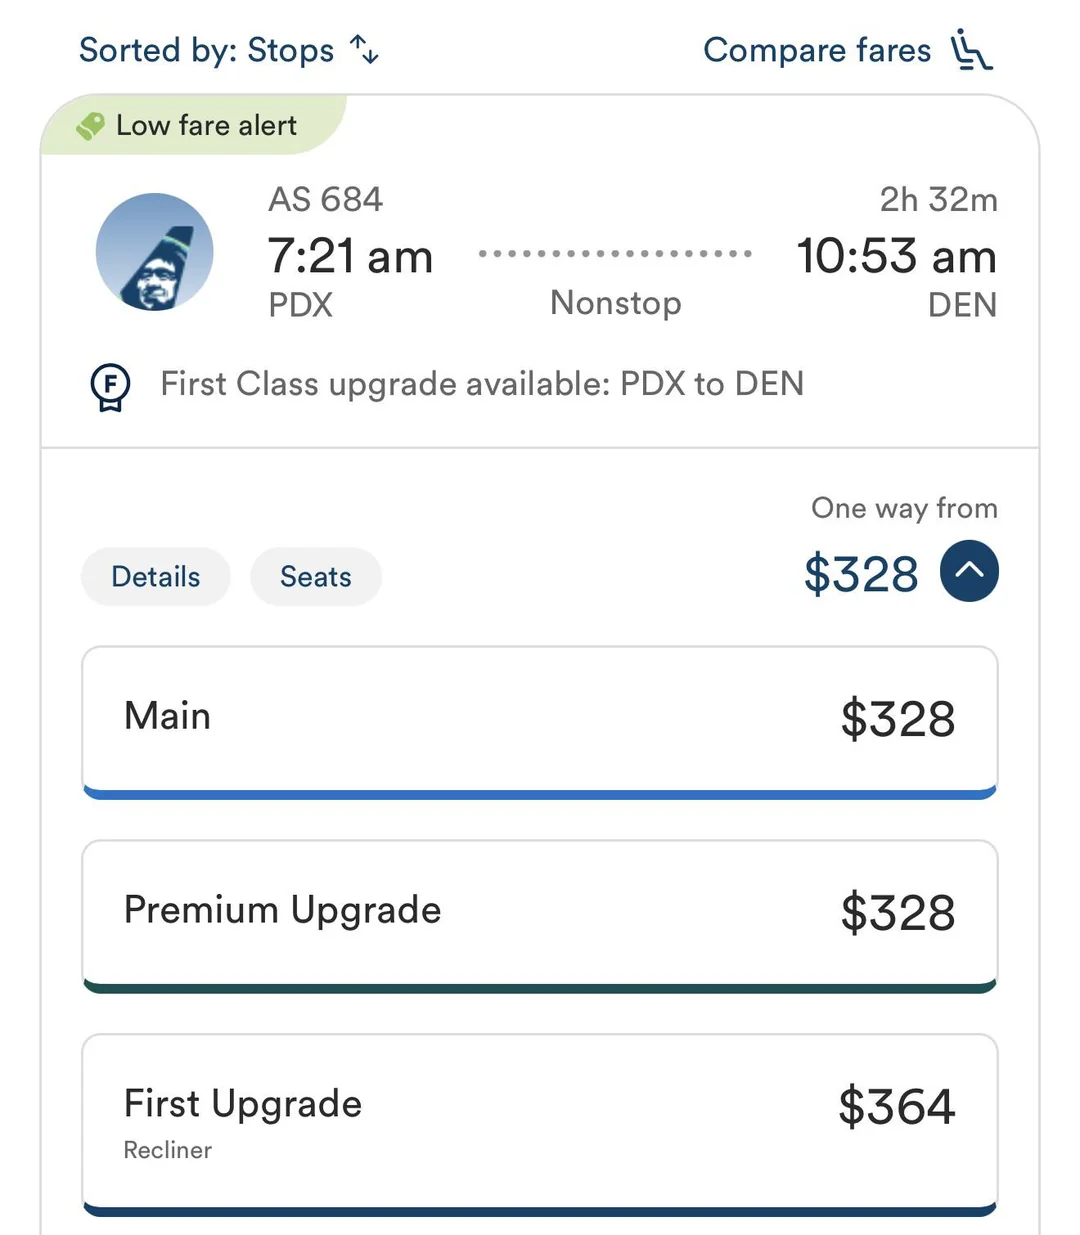Viewport: 1080px width, 1235px height.
Task: Open the Compare fares link
Action: (816, 50)
